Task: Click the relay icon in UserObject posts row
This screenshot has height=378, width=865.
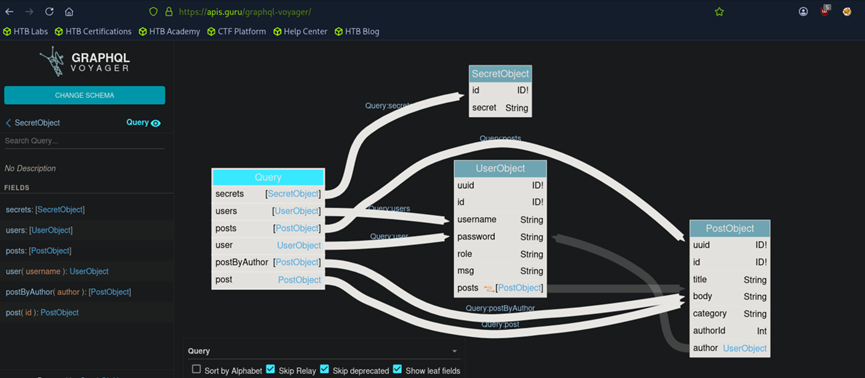Action: (488, 288)
